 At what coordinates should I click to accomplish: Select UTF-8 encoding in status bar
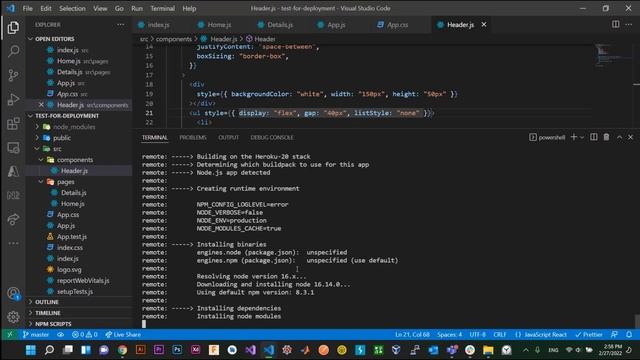478,335
